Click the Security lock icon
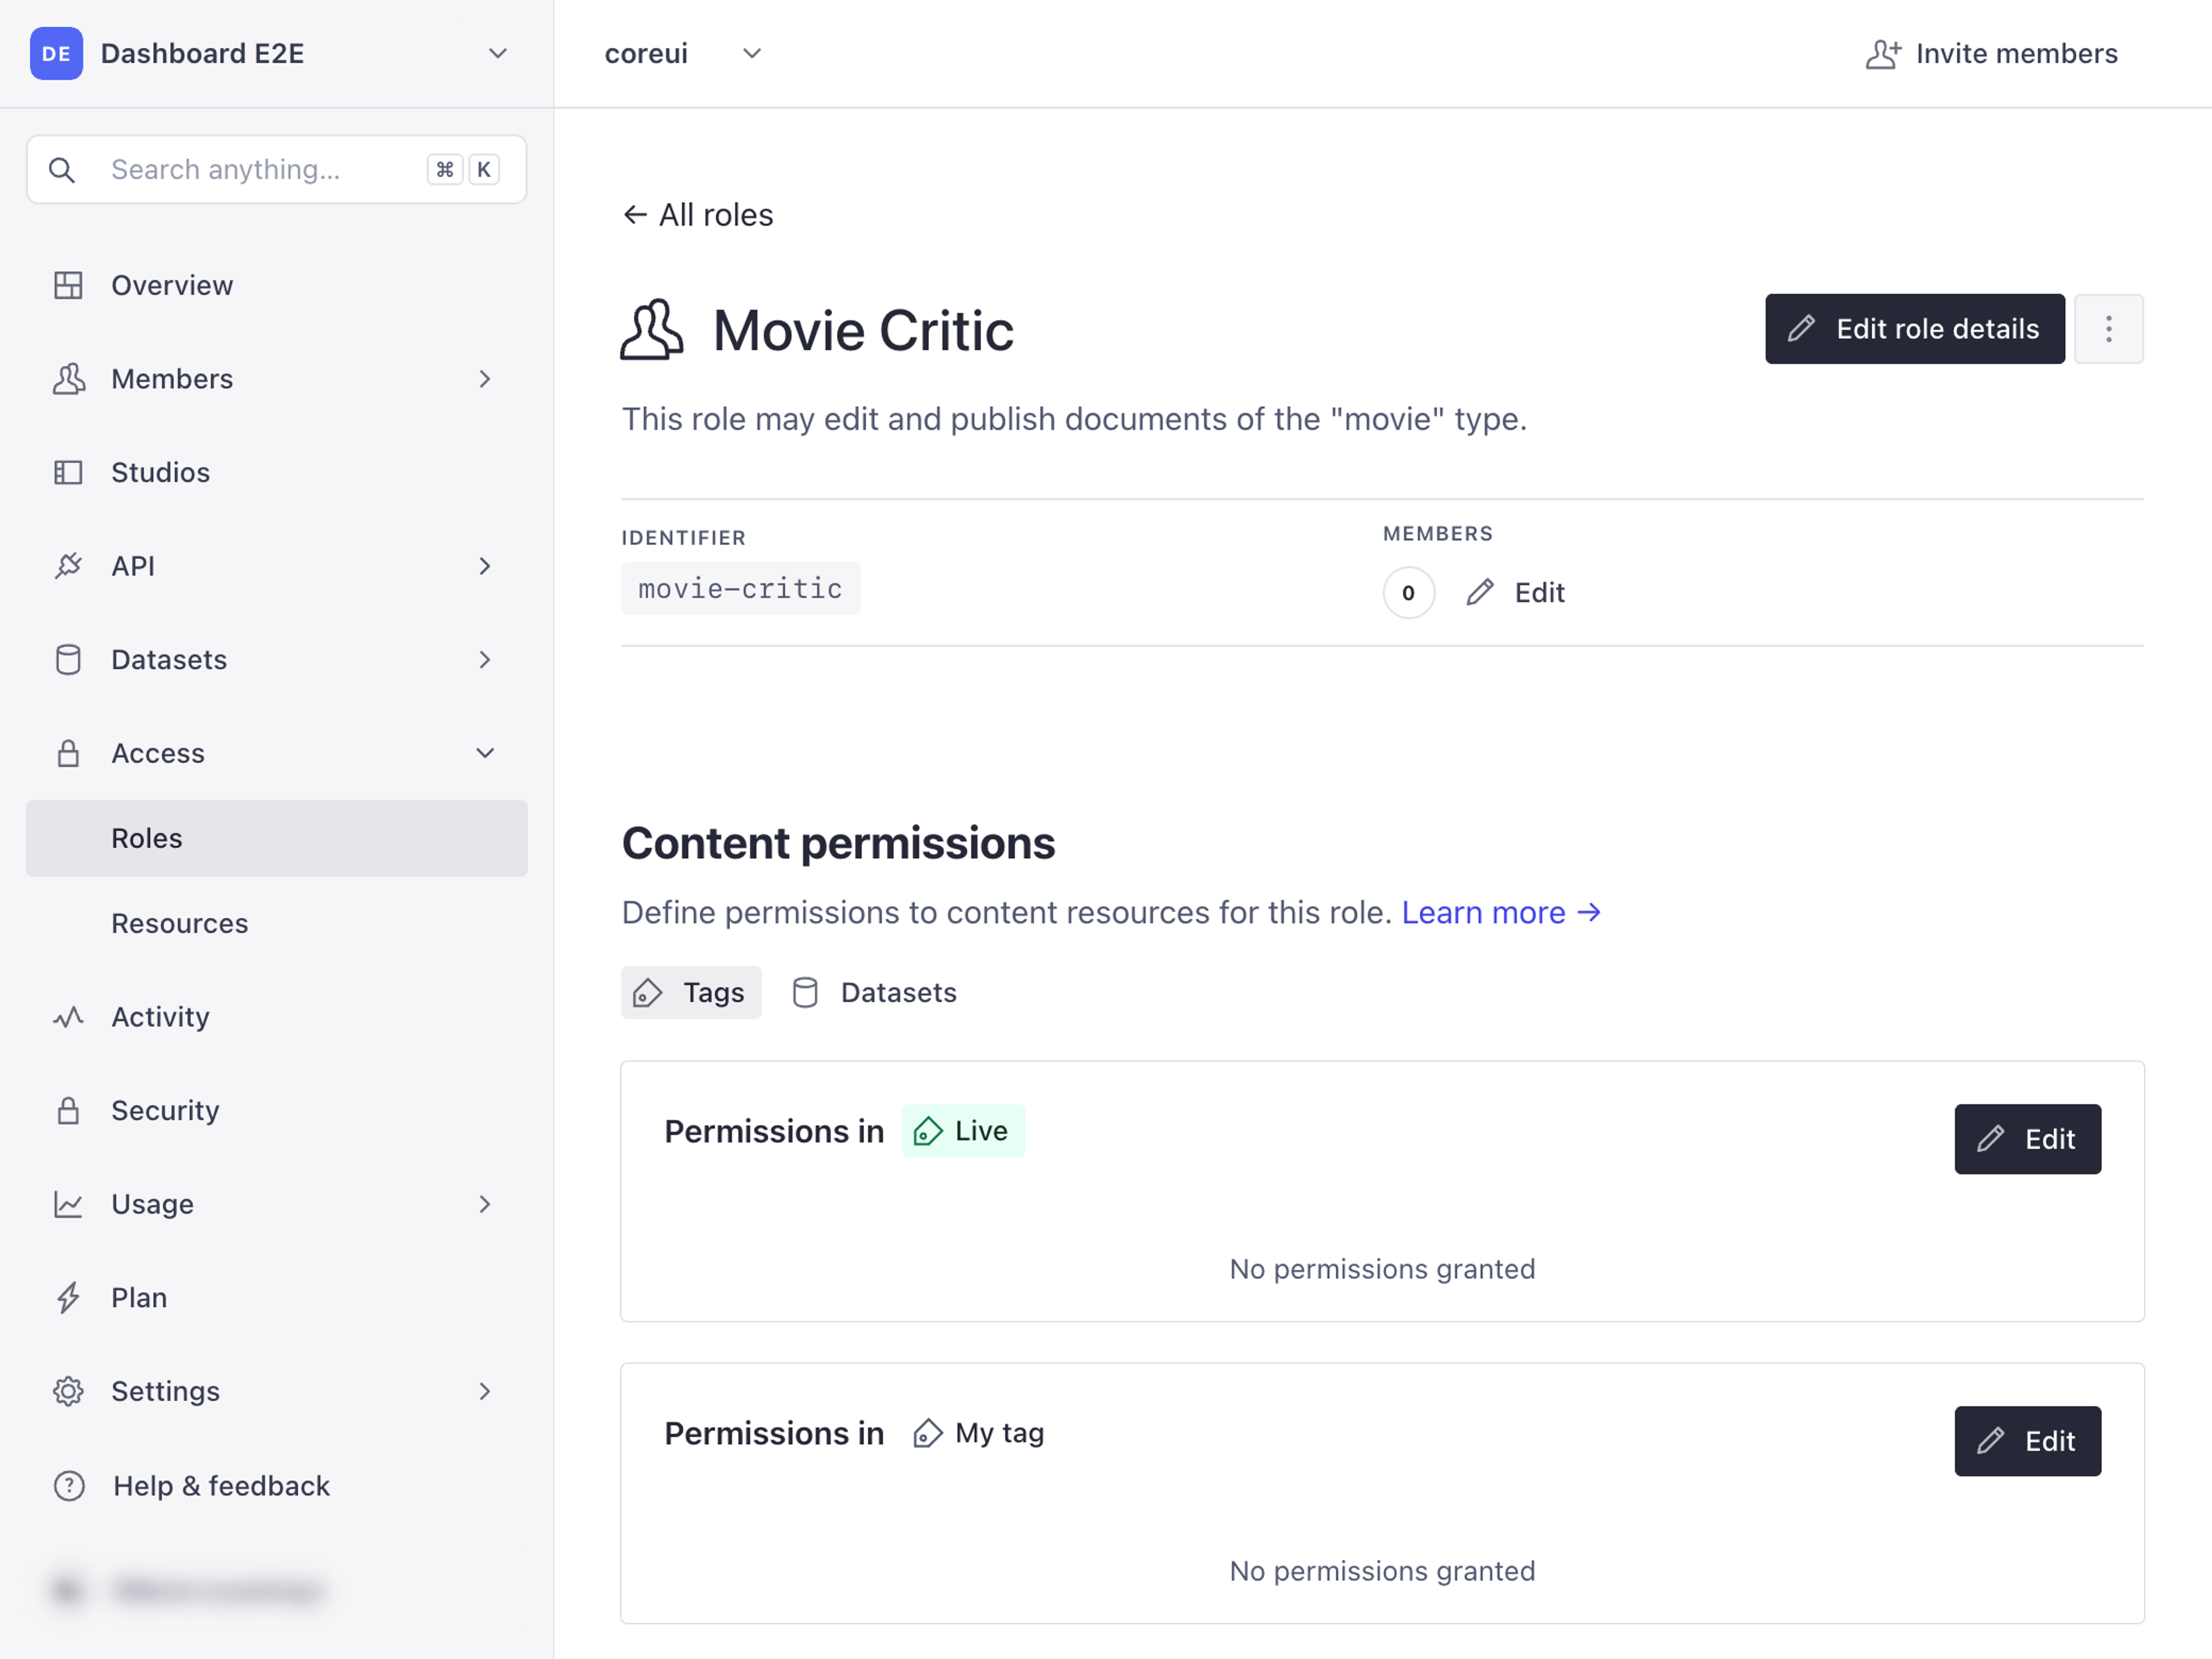Screen dimensions: 2212x1659 click(x=68, y=1110)
